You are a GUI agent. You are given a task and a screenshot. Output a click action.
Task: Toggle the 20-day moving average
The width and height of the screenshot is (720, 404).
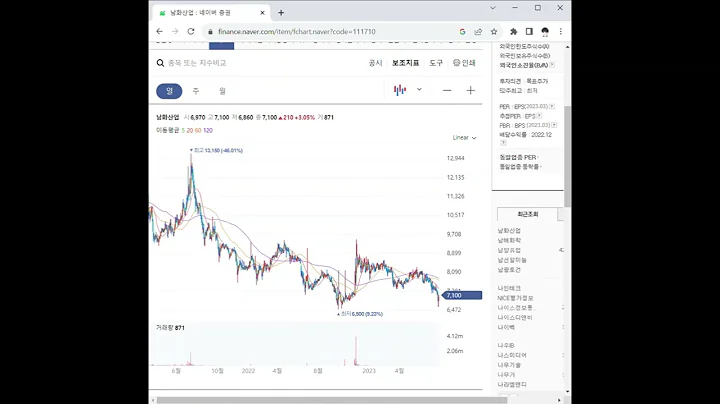click(190, 130)
